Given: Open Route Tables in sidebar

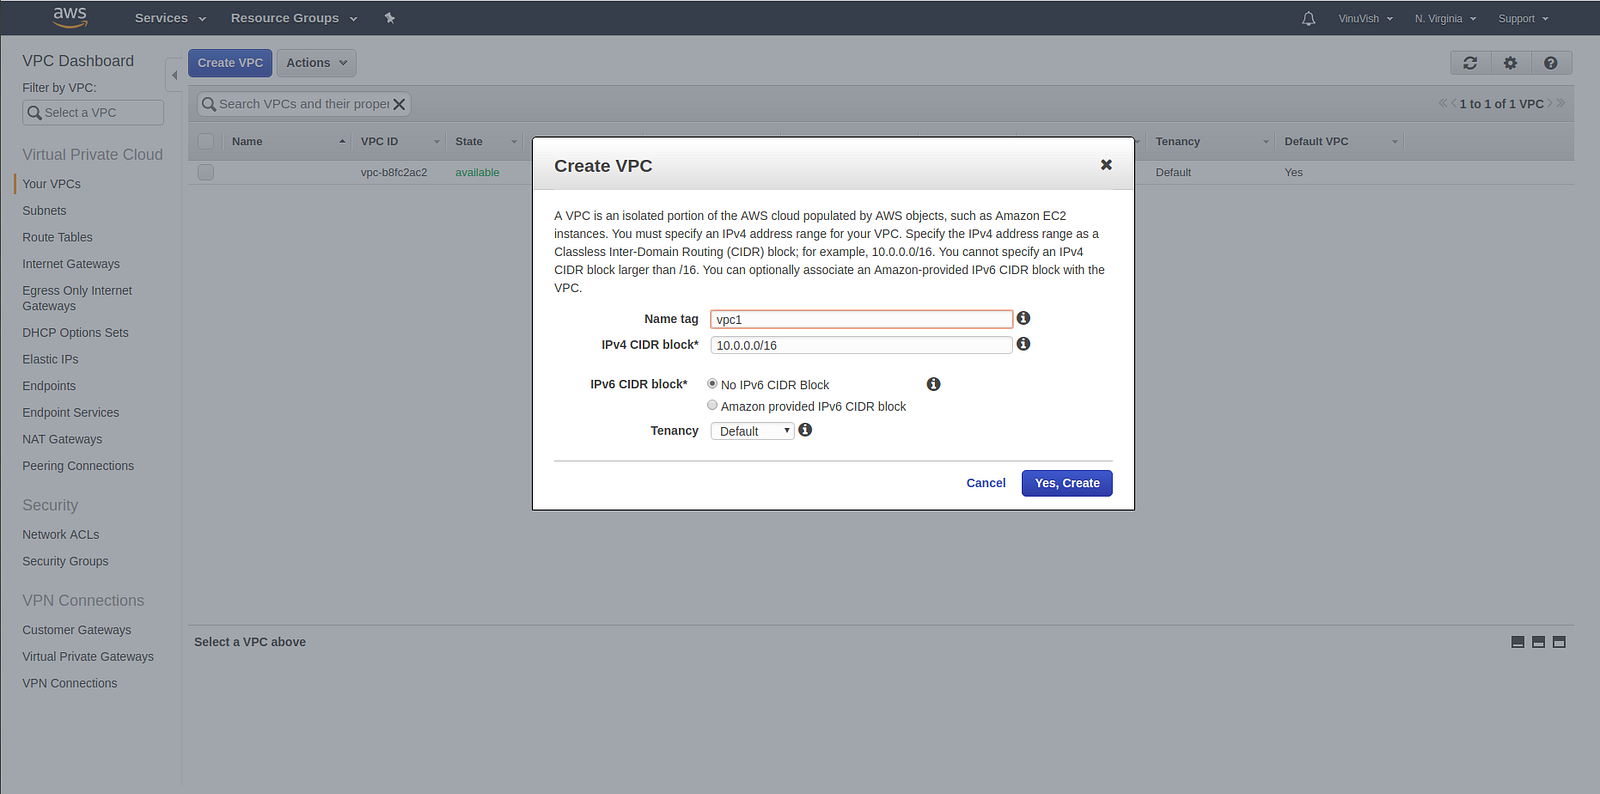Looking at the screenshot, I should tap(57, 237).
